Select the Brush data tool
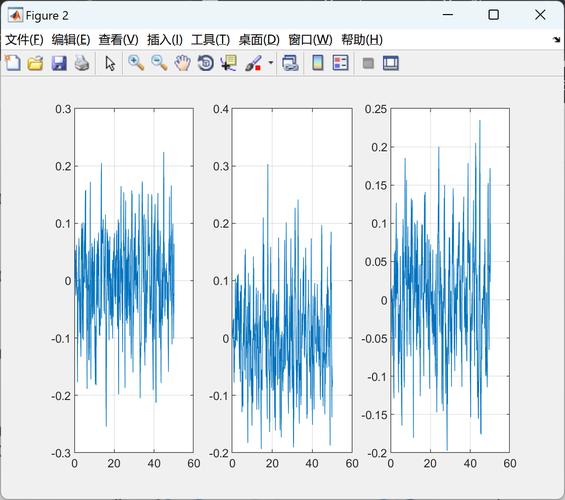 (x=253, y=63)
